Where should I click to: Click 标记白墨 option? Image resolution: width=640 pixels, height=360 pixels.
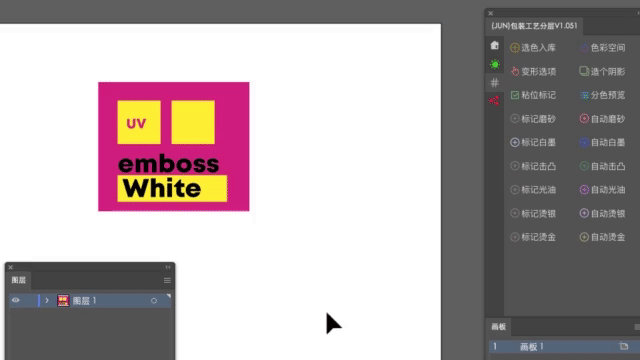click(533, 142)
